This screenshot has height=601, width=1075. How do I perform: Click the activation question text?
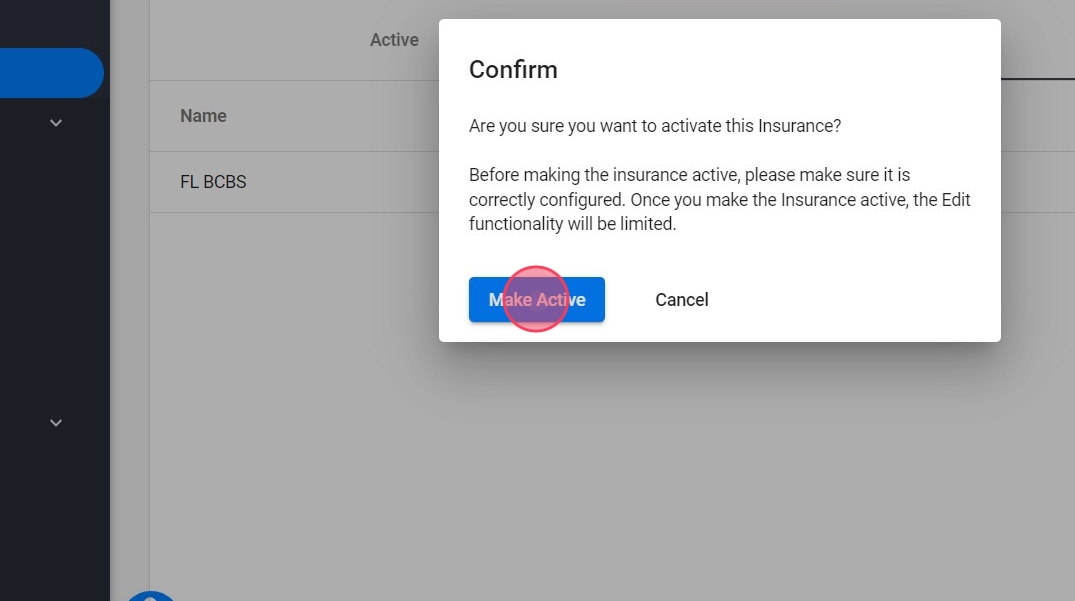(x=655, y=126)
